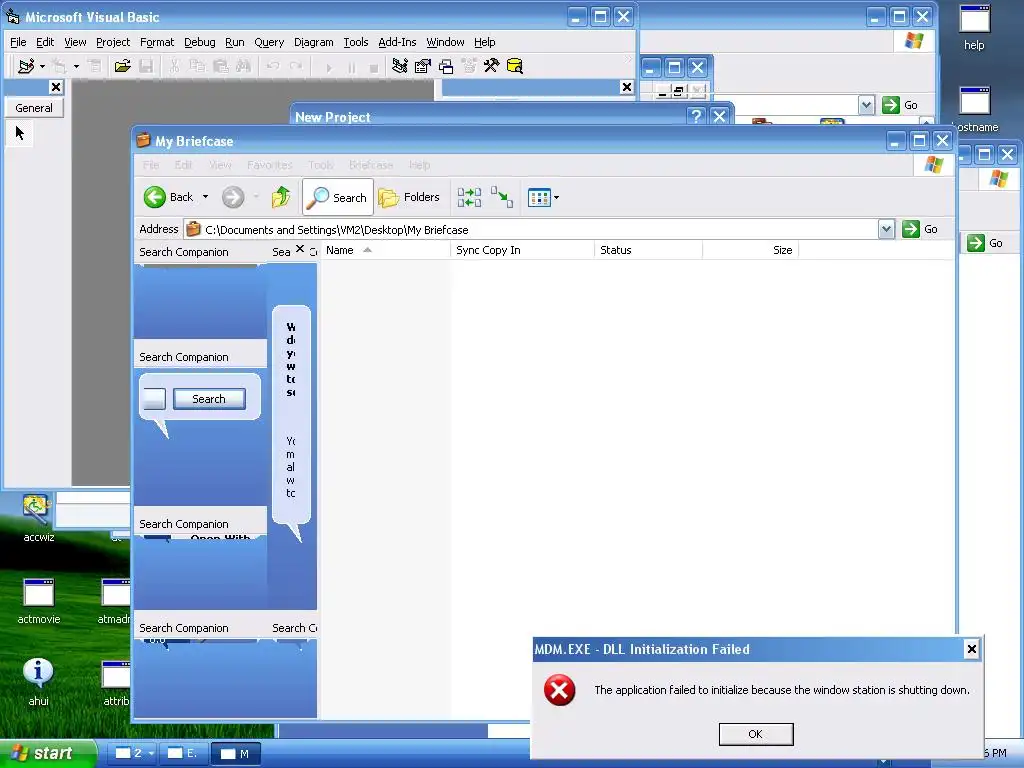Image resolution: width=1024 pixels, height=768 pixels.
Task: Click the Search button in Search Companion
Action: 209,399
